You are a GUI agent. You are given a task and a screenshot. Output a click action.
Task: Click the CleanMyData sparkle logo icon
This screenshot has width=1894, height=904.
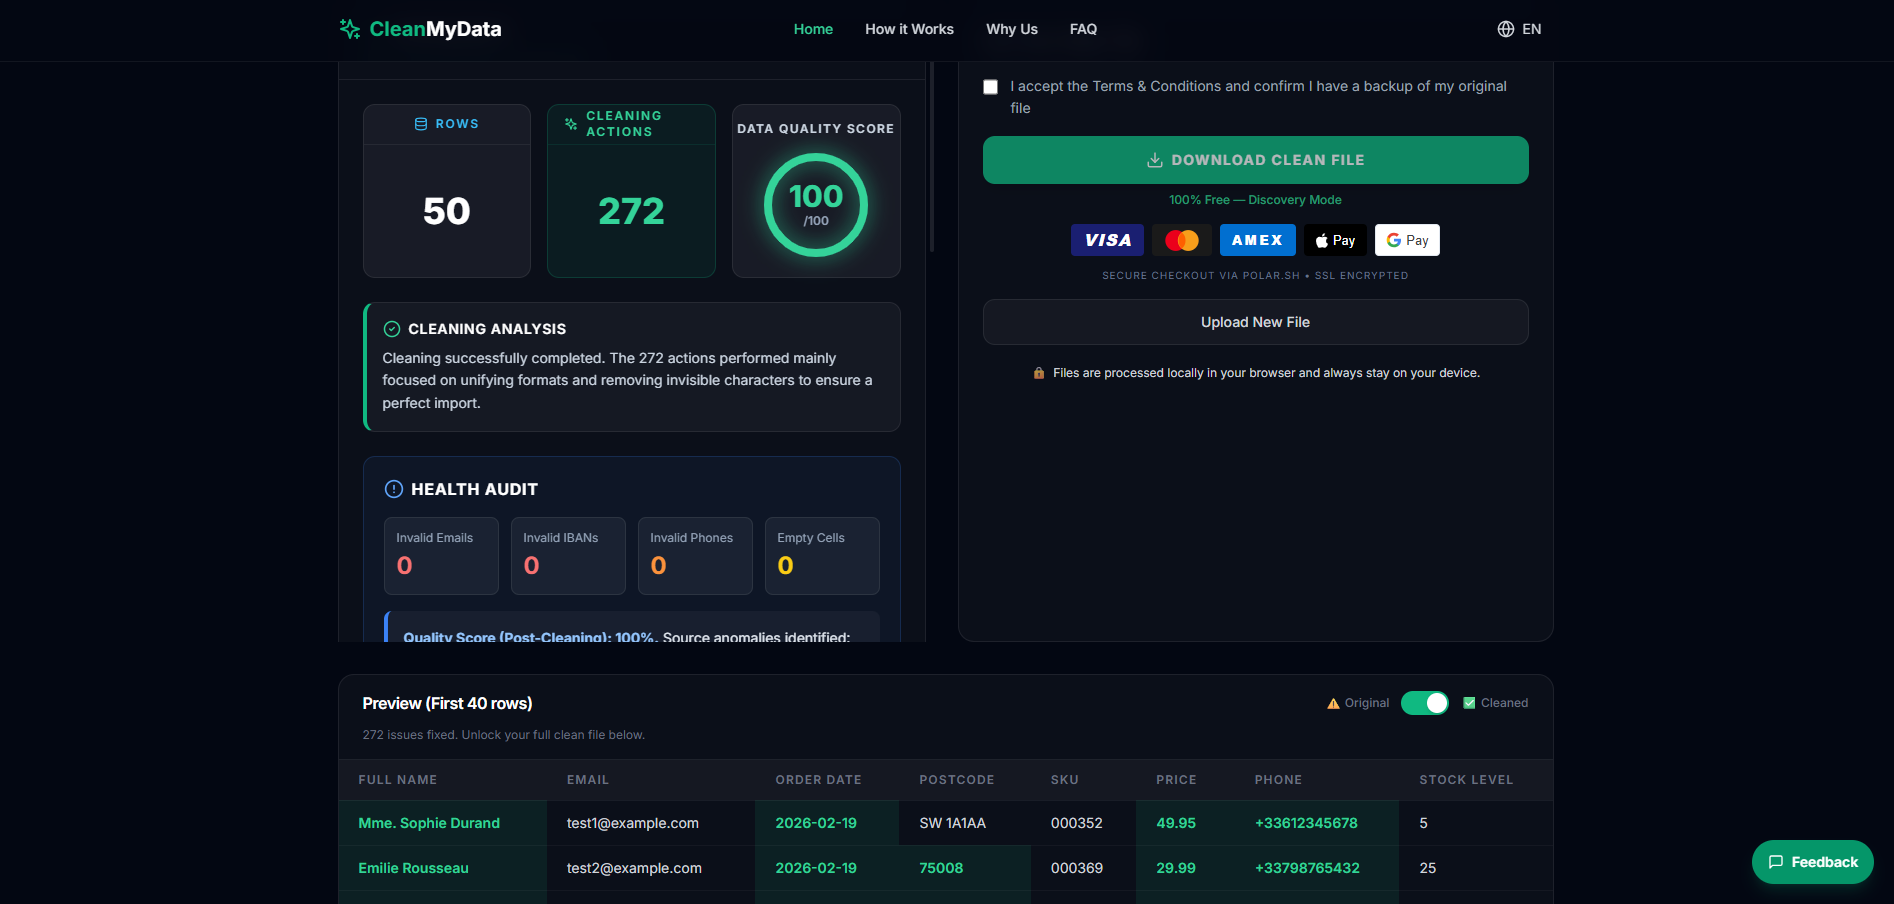tap(349, 29)
